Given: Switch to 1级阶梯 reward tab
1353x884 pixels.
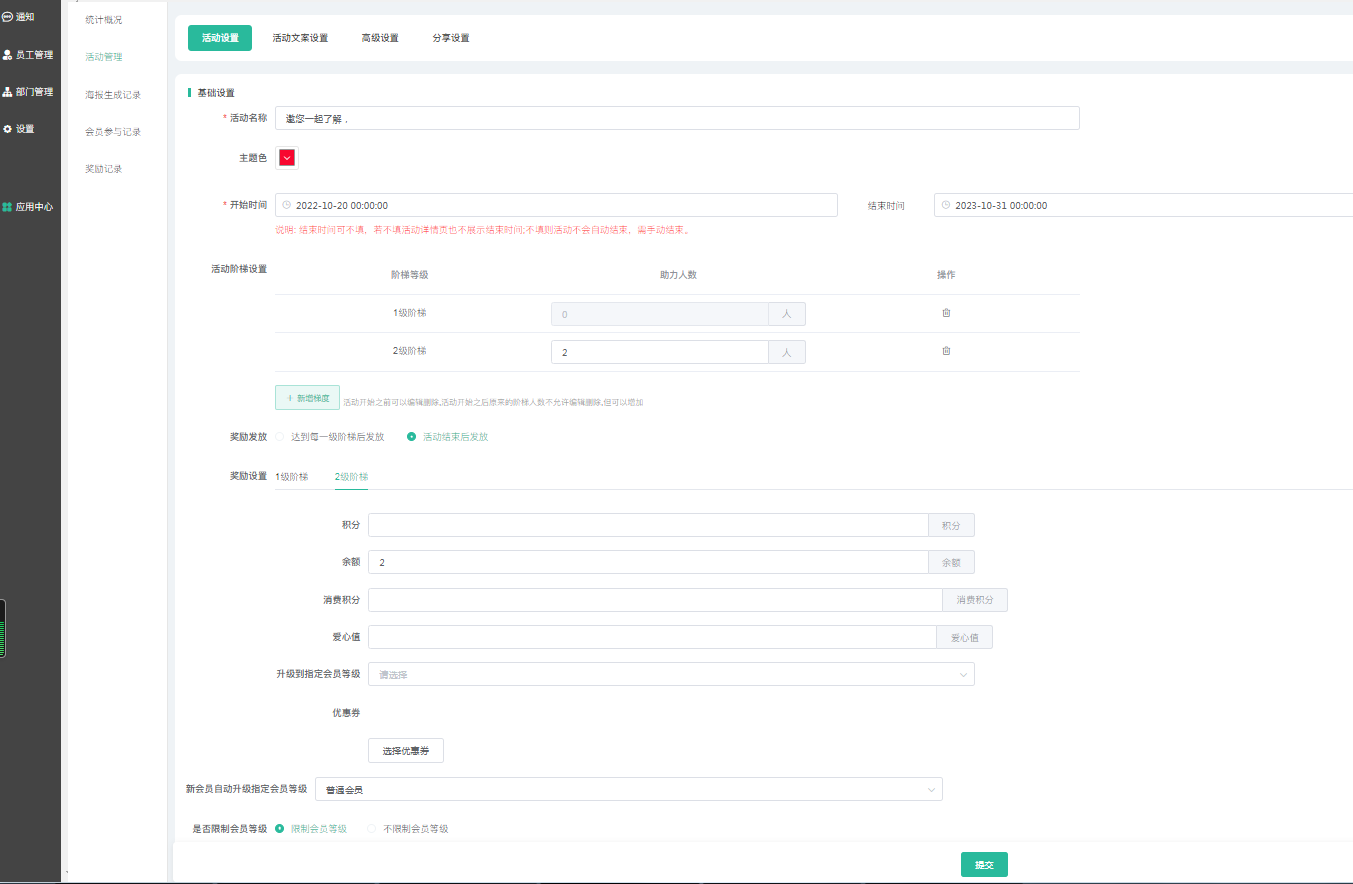Looking at the screenshot, I should (292, 477).
